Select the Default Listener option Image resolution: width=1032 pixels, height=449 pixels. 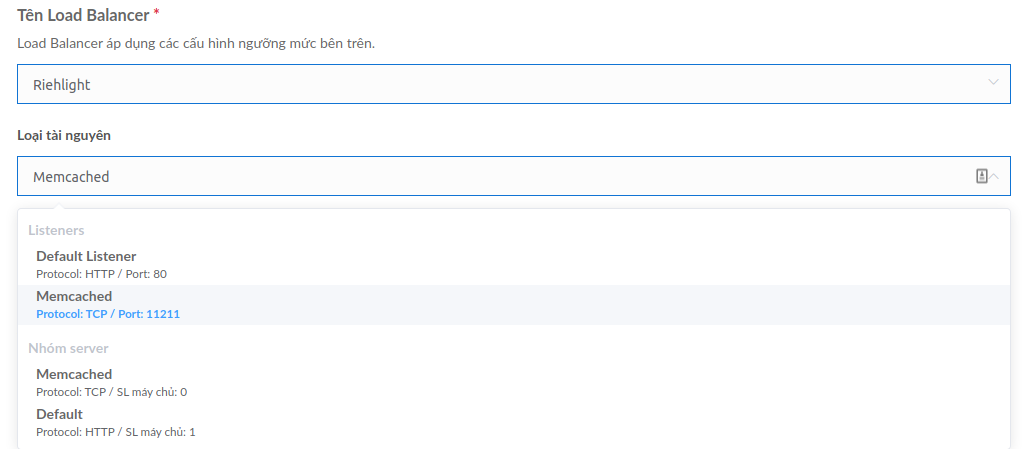[513, 264]
